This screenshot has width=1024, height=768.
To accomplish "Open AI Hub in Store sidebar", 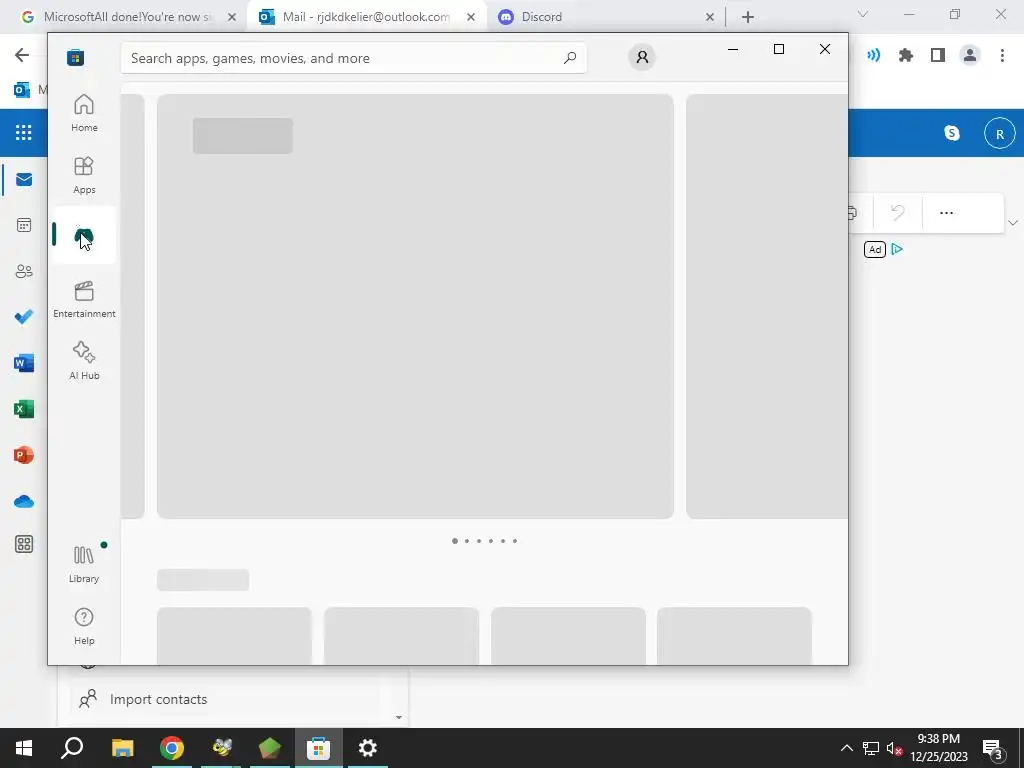I will pos(84,360).
